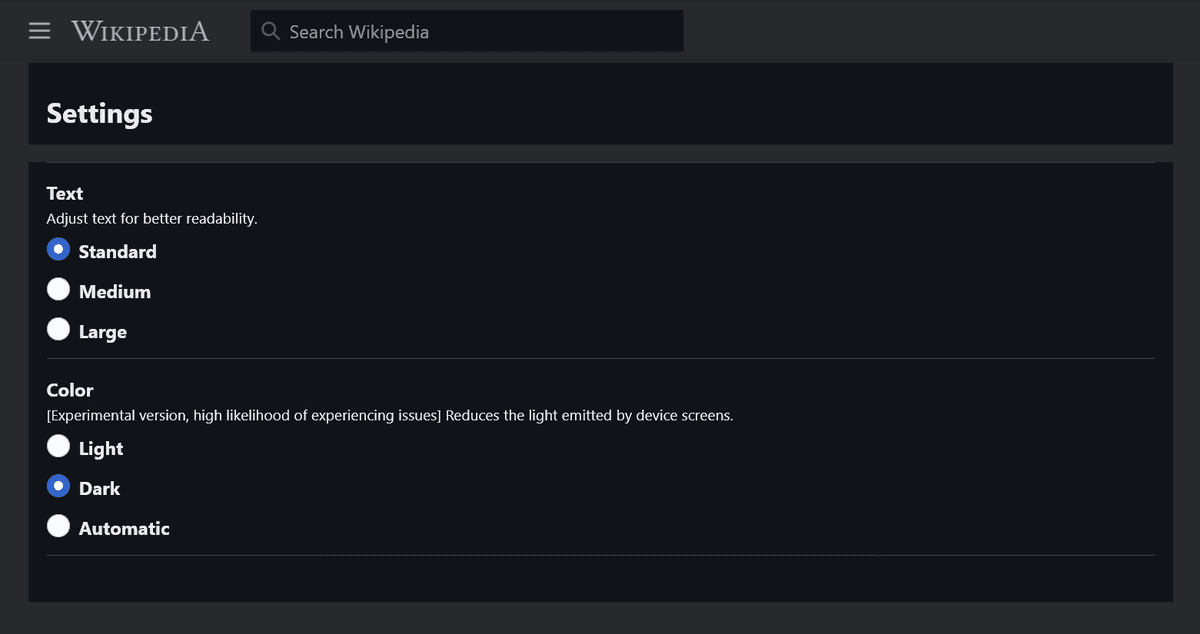Enable the Large text size radio circle
1200x634 pixels.
[59, 330]
